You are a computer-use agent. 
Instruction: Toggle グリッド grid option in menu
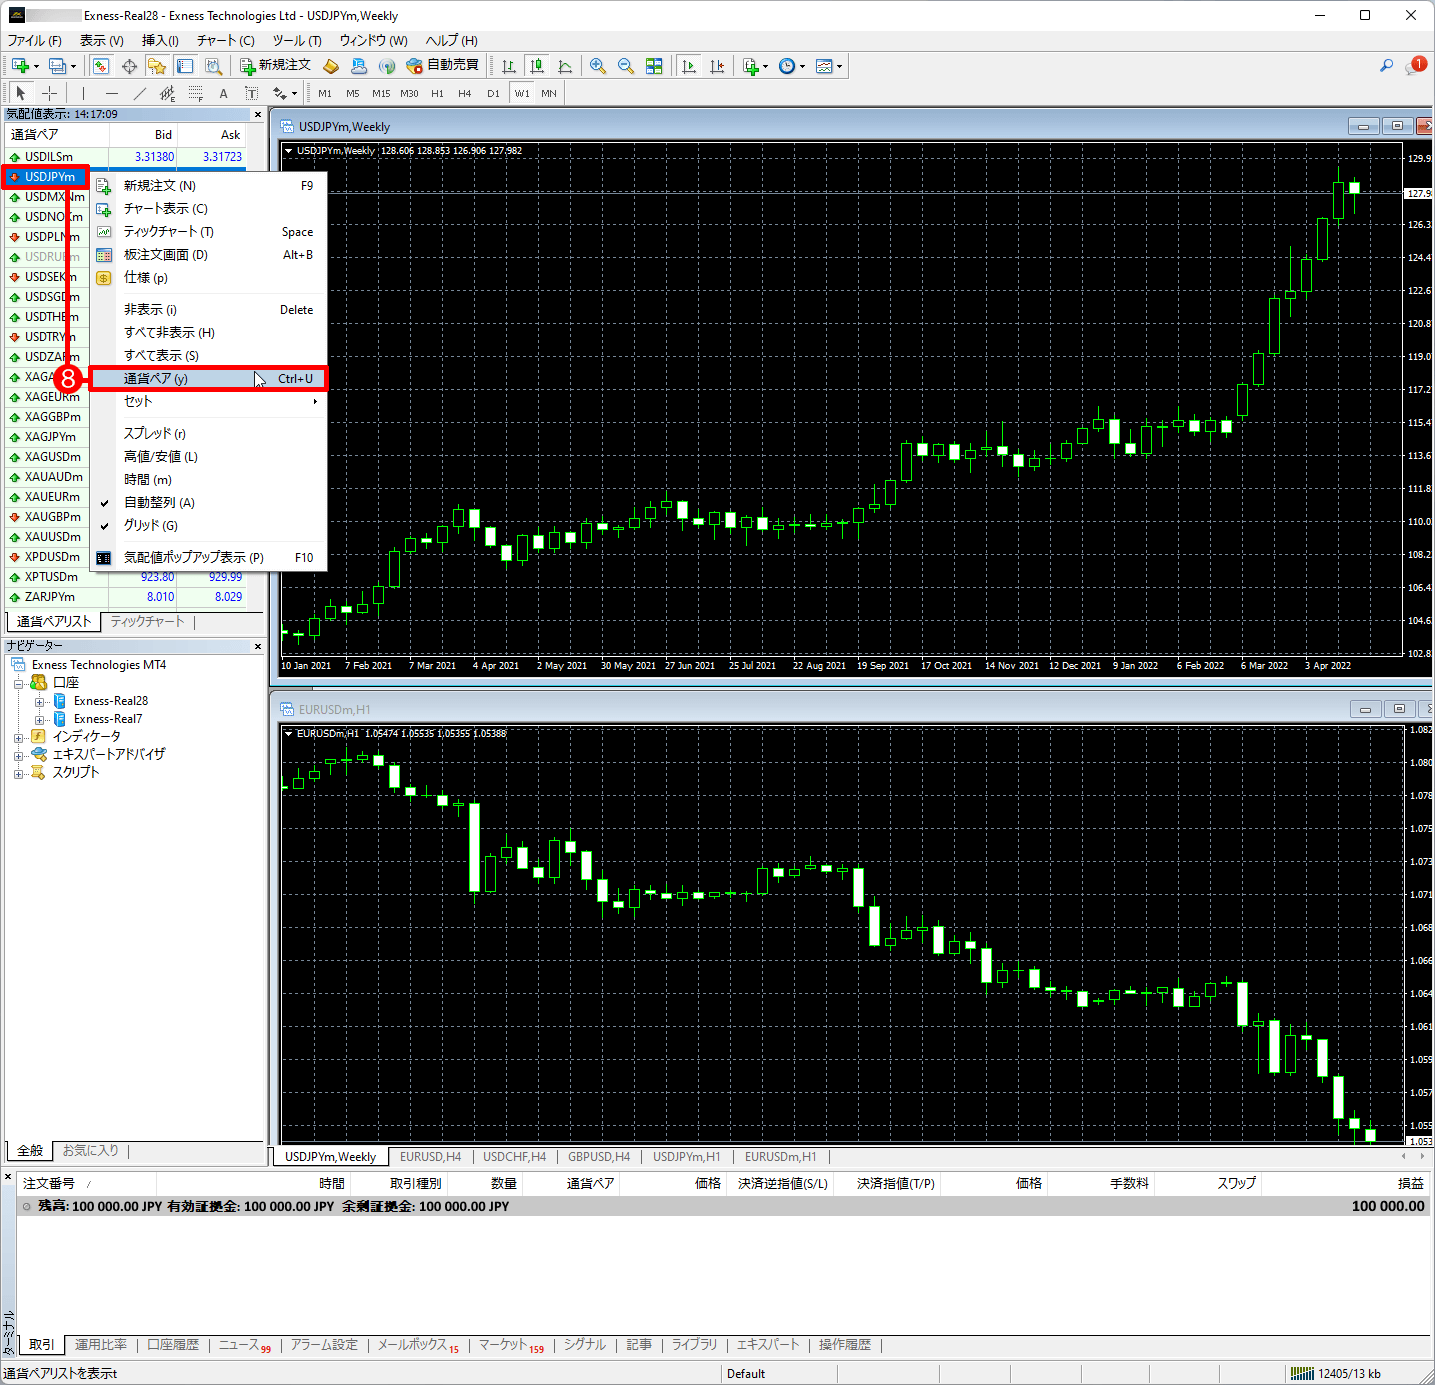click(209, 526)
